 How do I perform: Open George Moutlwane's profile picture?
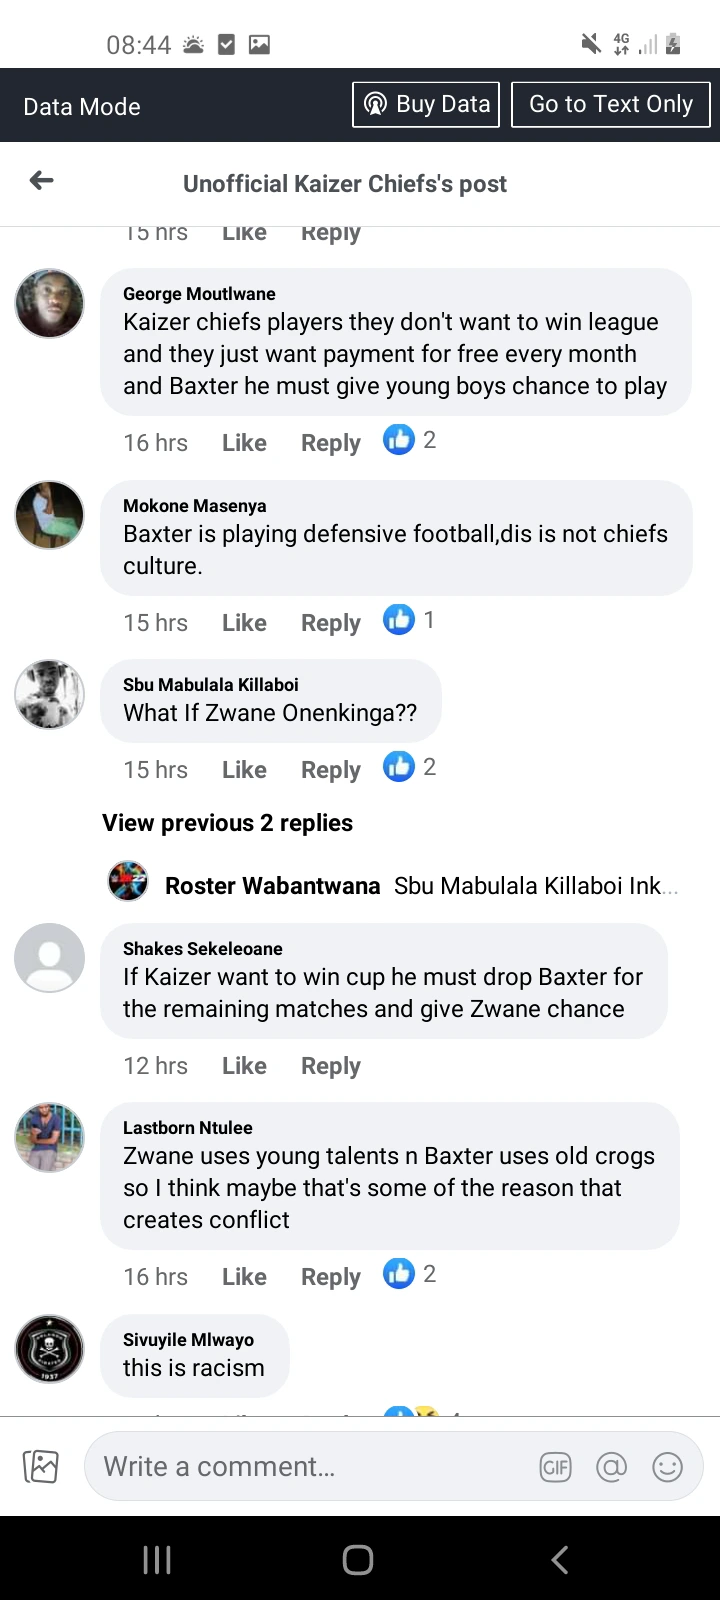[x=49, y=303]
